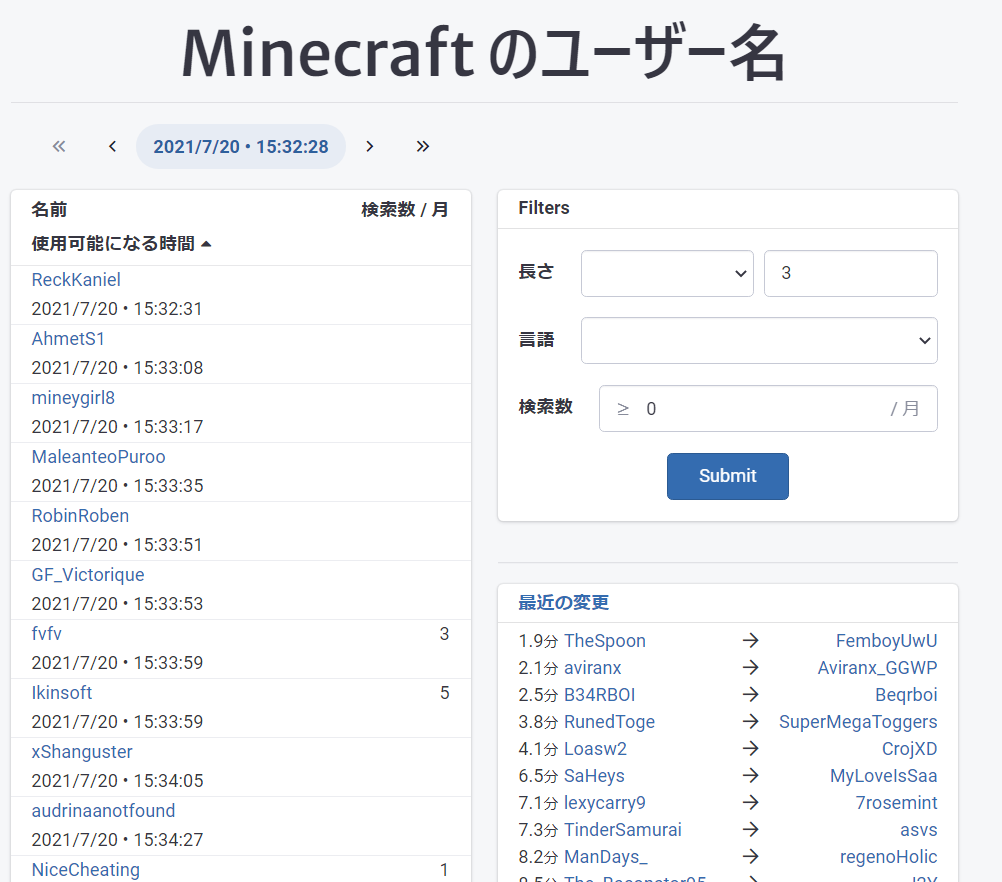Jump to last with double-right arrow
This screenshot has width=1002, height=882.
tap(422, 146)
